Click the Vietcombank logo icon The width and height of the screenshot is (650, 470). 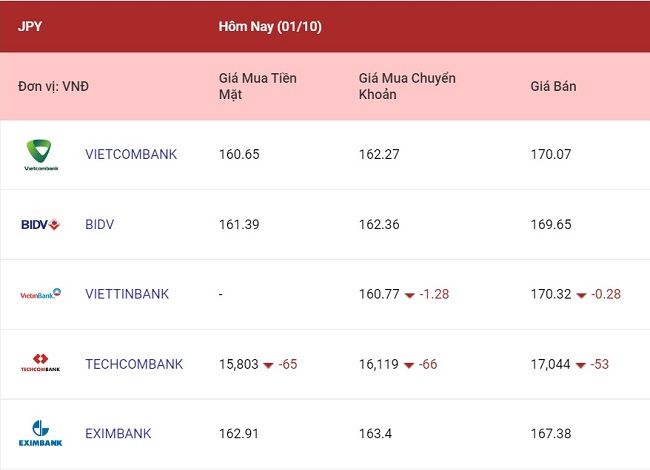[41, 155]
